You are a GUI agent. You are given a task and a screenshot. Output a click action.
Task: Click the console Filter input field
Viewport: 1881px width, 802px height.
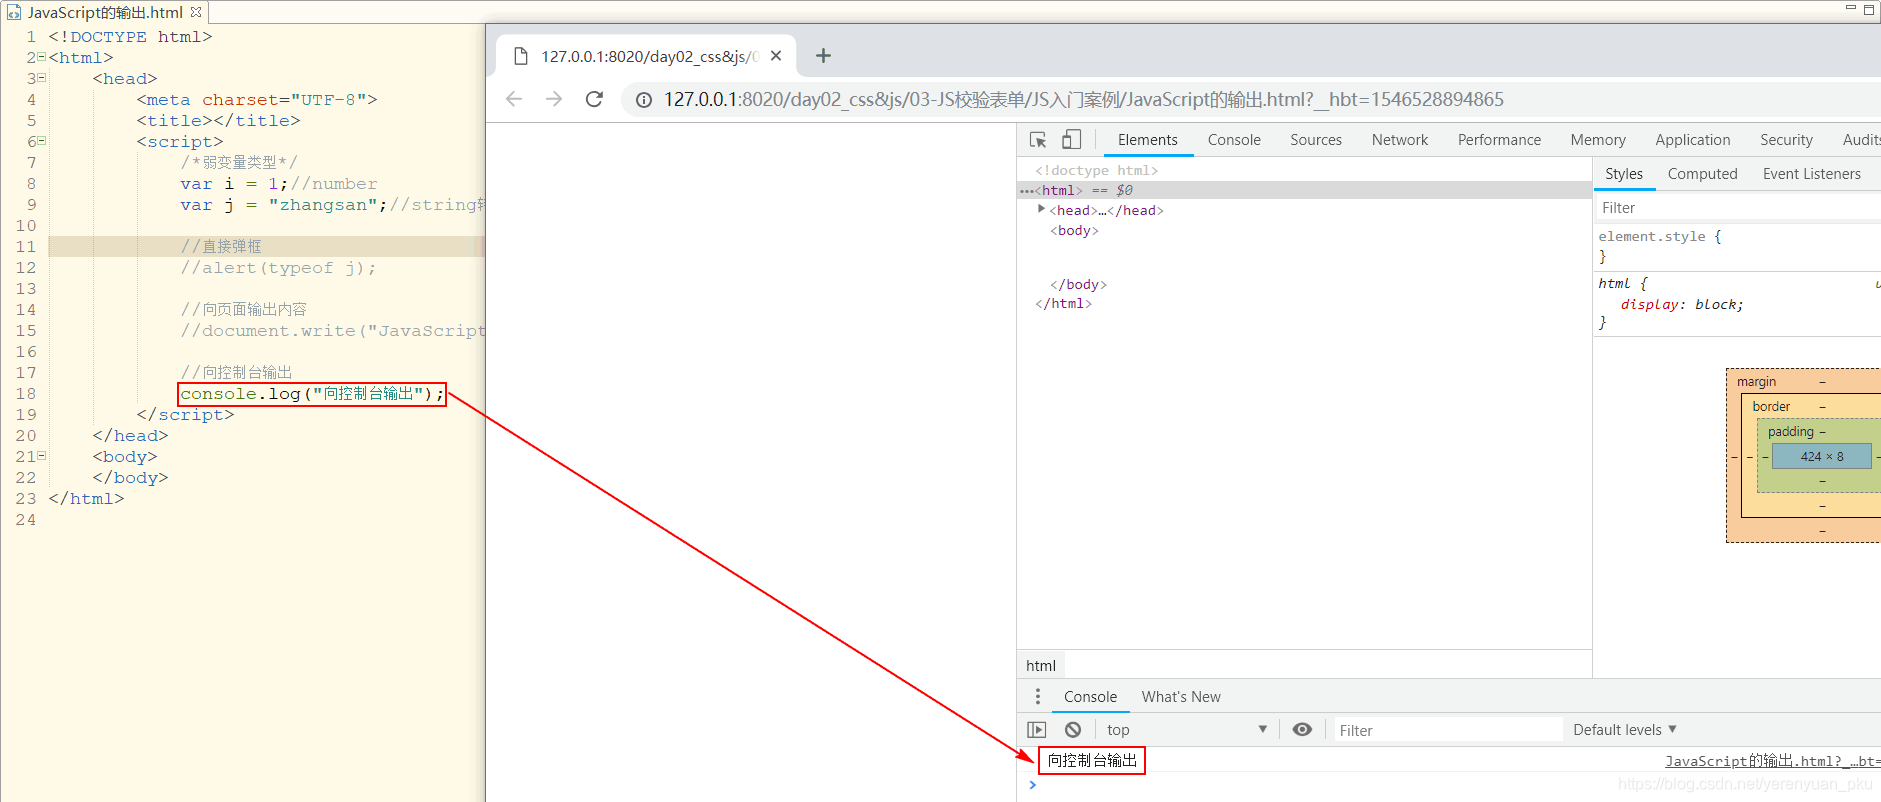[x=1449, y=730]
